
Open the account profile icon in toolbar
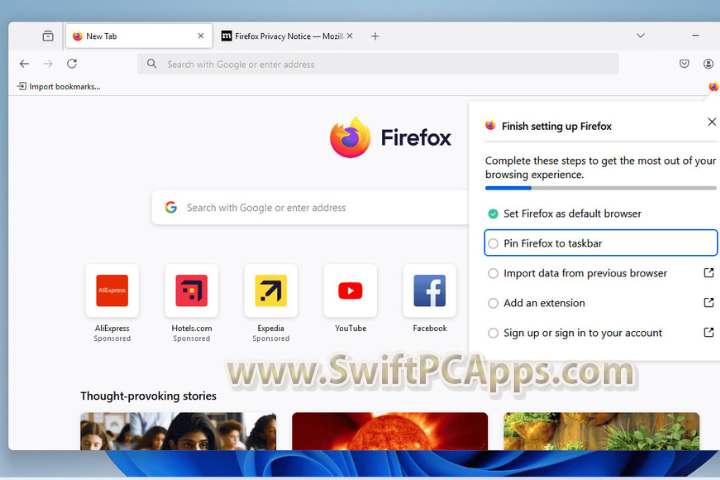(708, 64)
